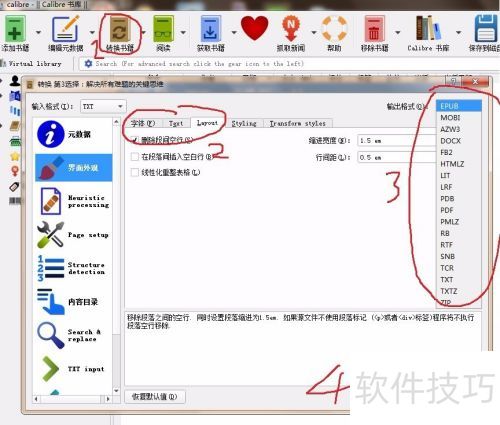This screenshot has height=425, width=500.
Task: Select HTMLZ output format
Action: [x=459, y=164]
